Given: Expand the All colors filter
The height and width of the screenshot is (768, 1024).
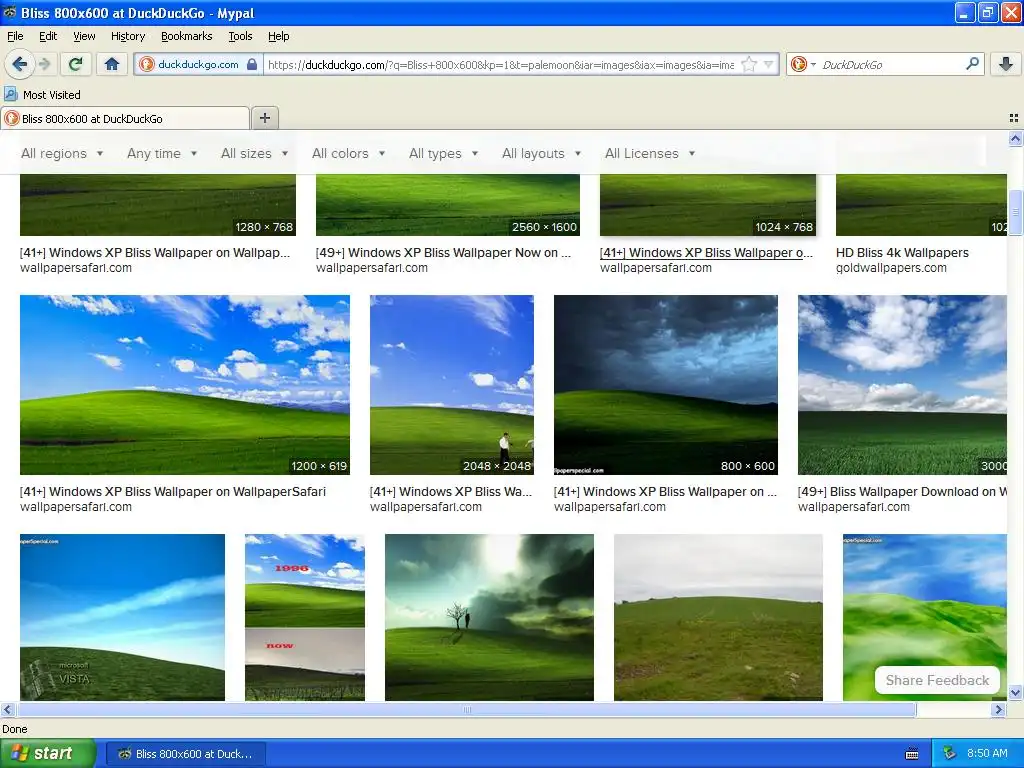Looking at the screenshot, I should (348, 153).
